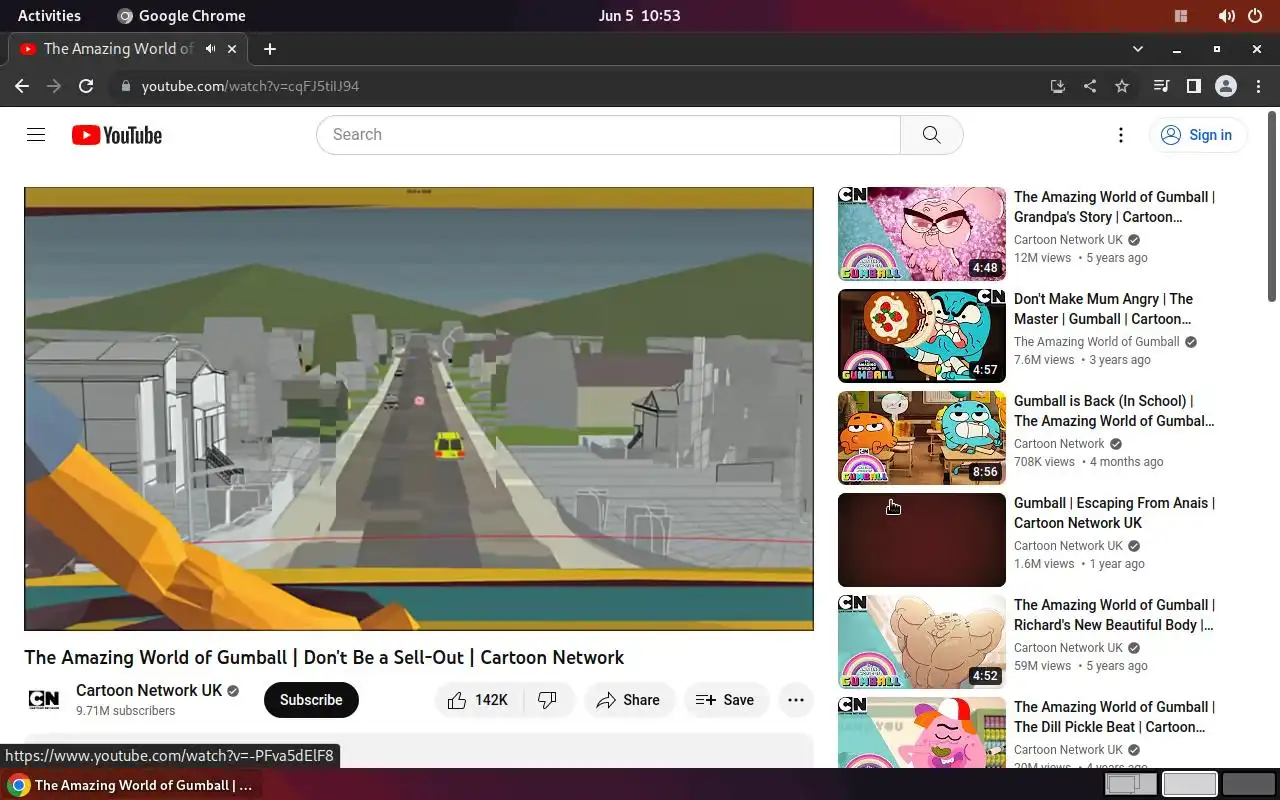Click the Sign in button
Screen dimensions: 1280x800
1198,135
